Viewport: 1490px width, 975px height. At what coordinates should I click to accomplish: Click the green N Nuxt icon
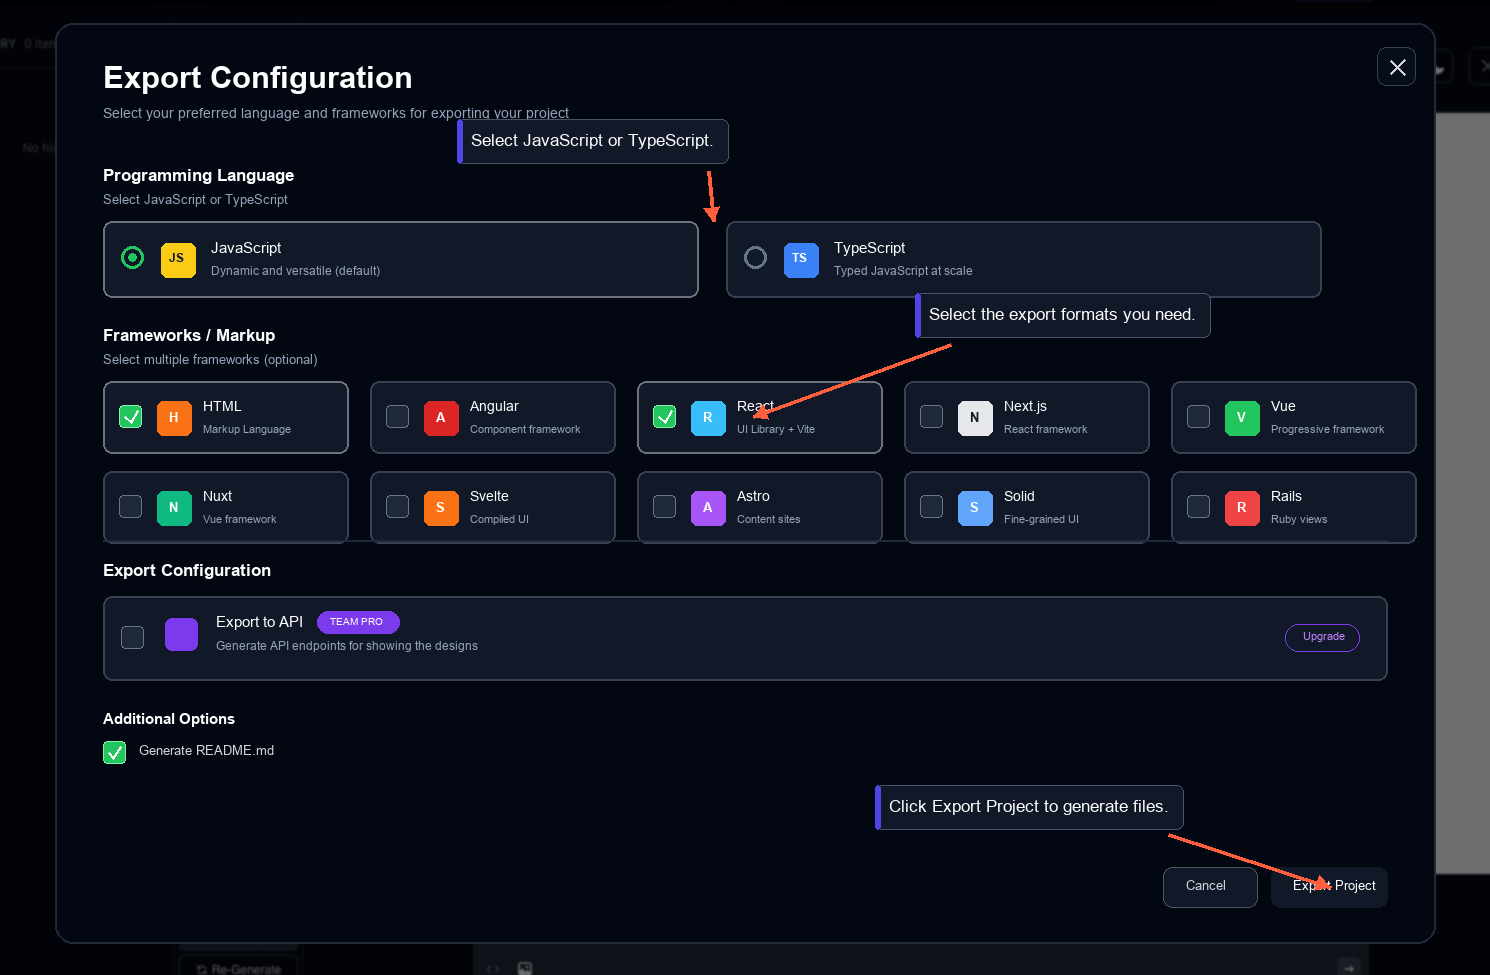174,508
